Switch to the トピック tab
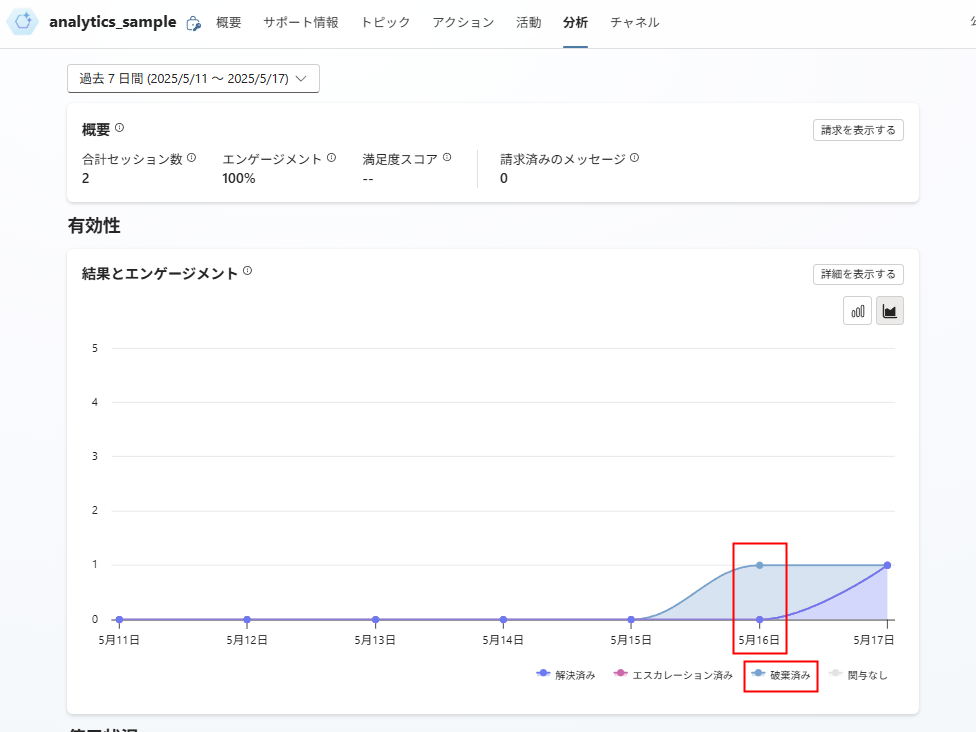The height and width of the screenshot is (732, 980). (x=386, y=23)
